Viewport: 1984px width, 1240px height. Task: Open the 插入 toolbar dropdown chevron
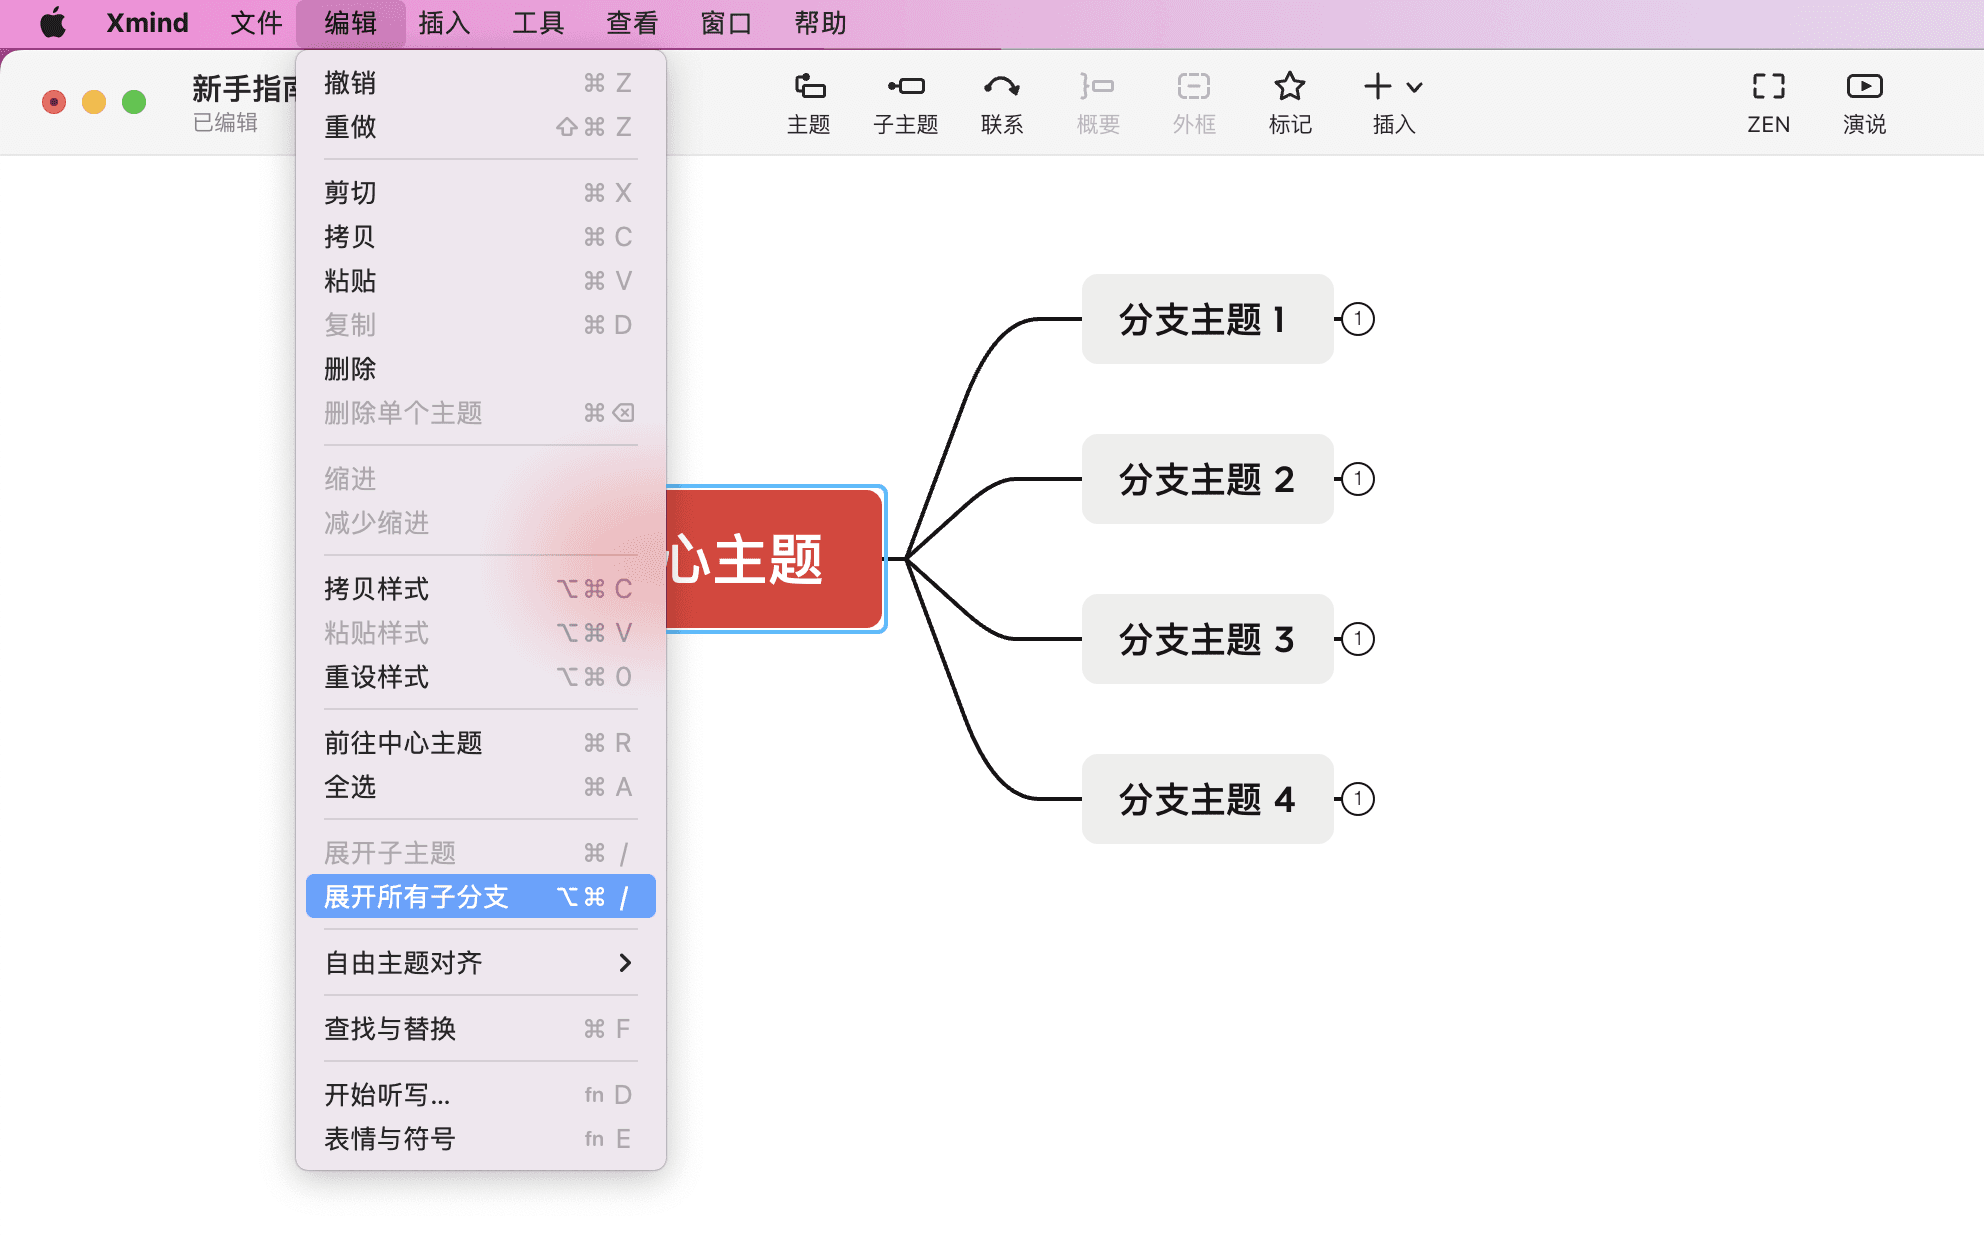(x=1413, y=87)
